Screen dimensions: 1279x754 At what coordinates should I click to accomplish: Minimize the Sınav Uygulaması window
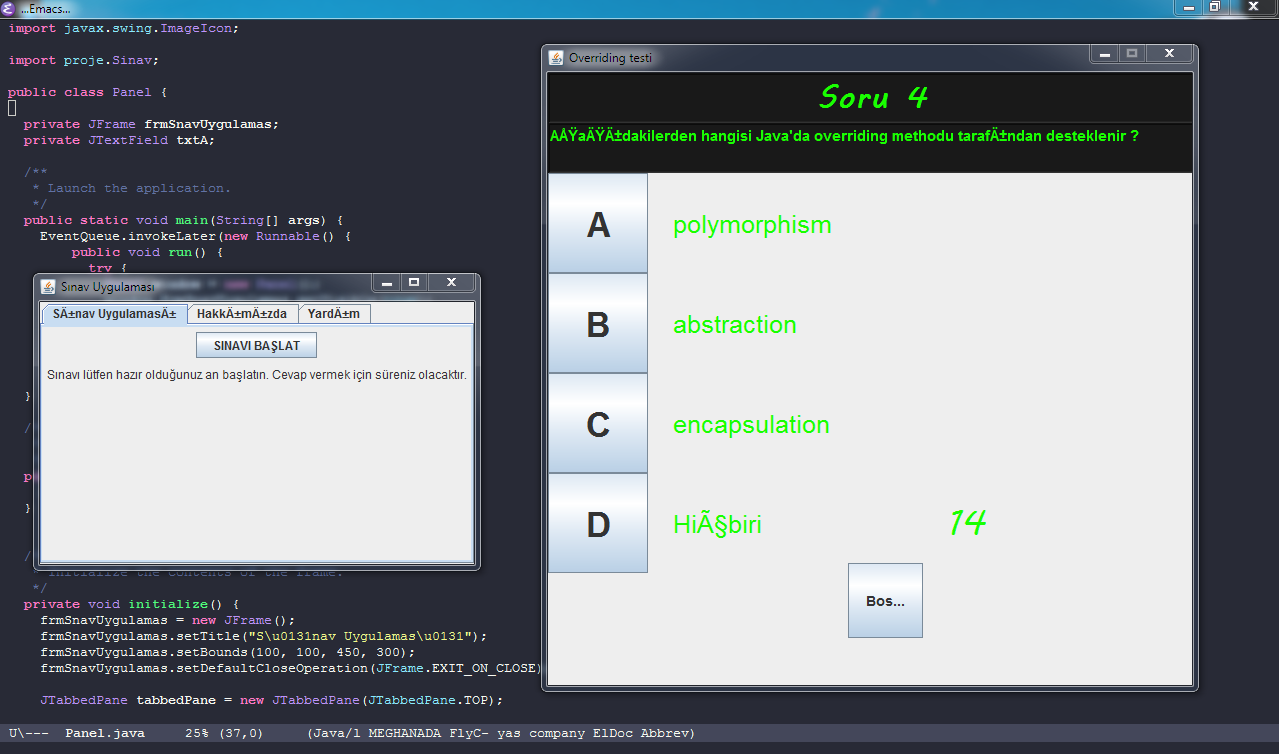click(386, 283)
